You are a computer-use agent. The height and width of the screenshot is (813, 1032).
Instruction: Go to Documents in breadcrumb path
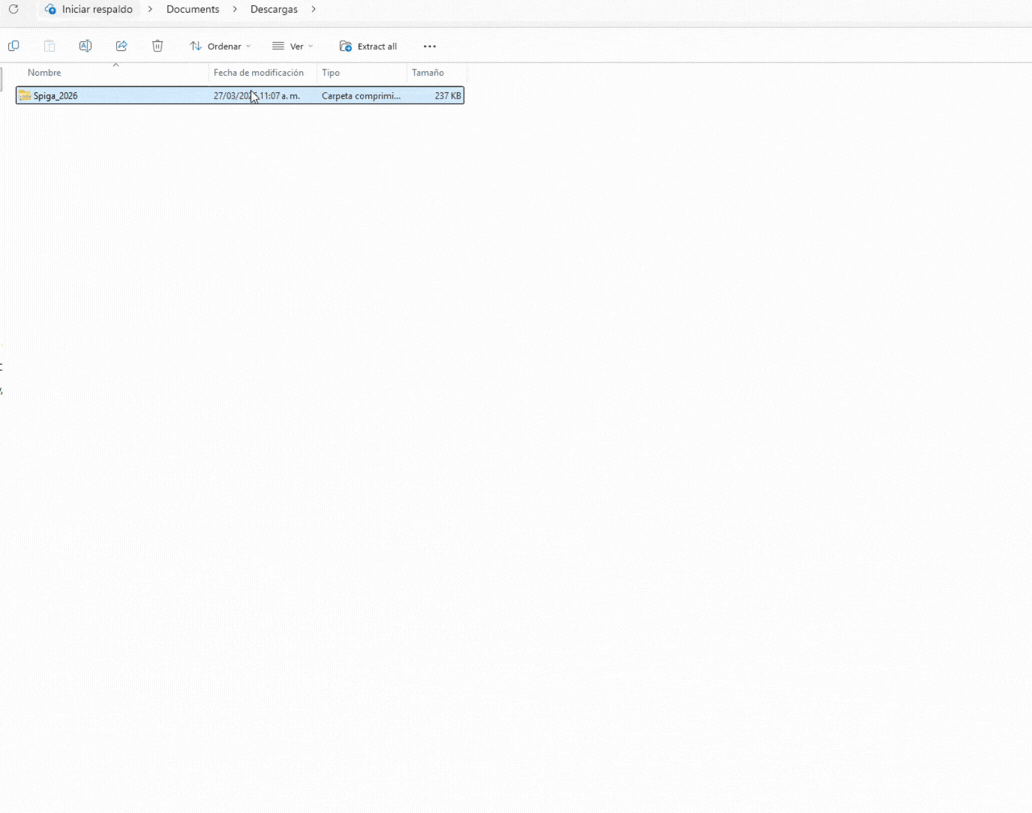click(192, 9)
